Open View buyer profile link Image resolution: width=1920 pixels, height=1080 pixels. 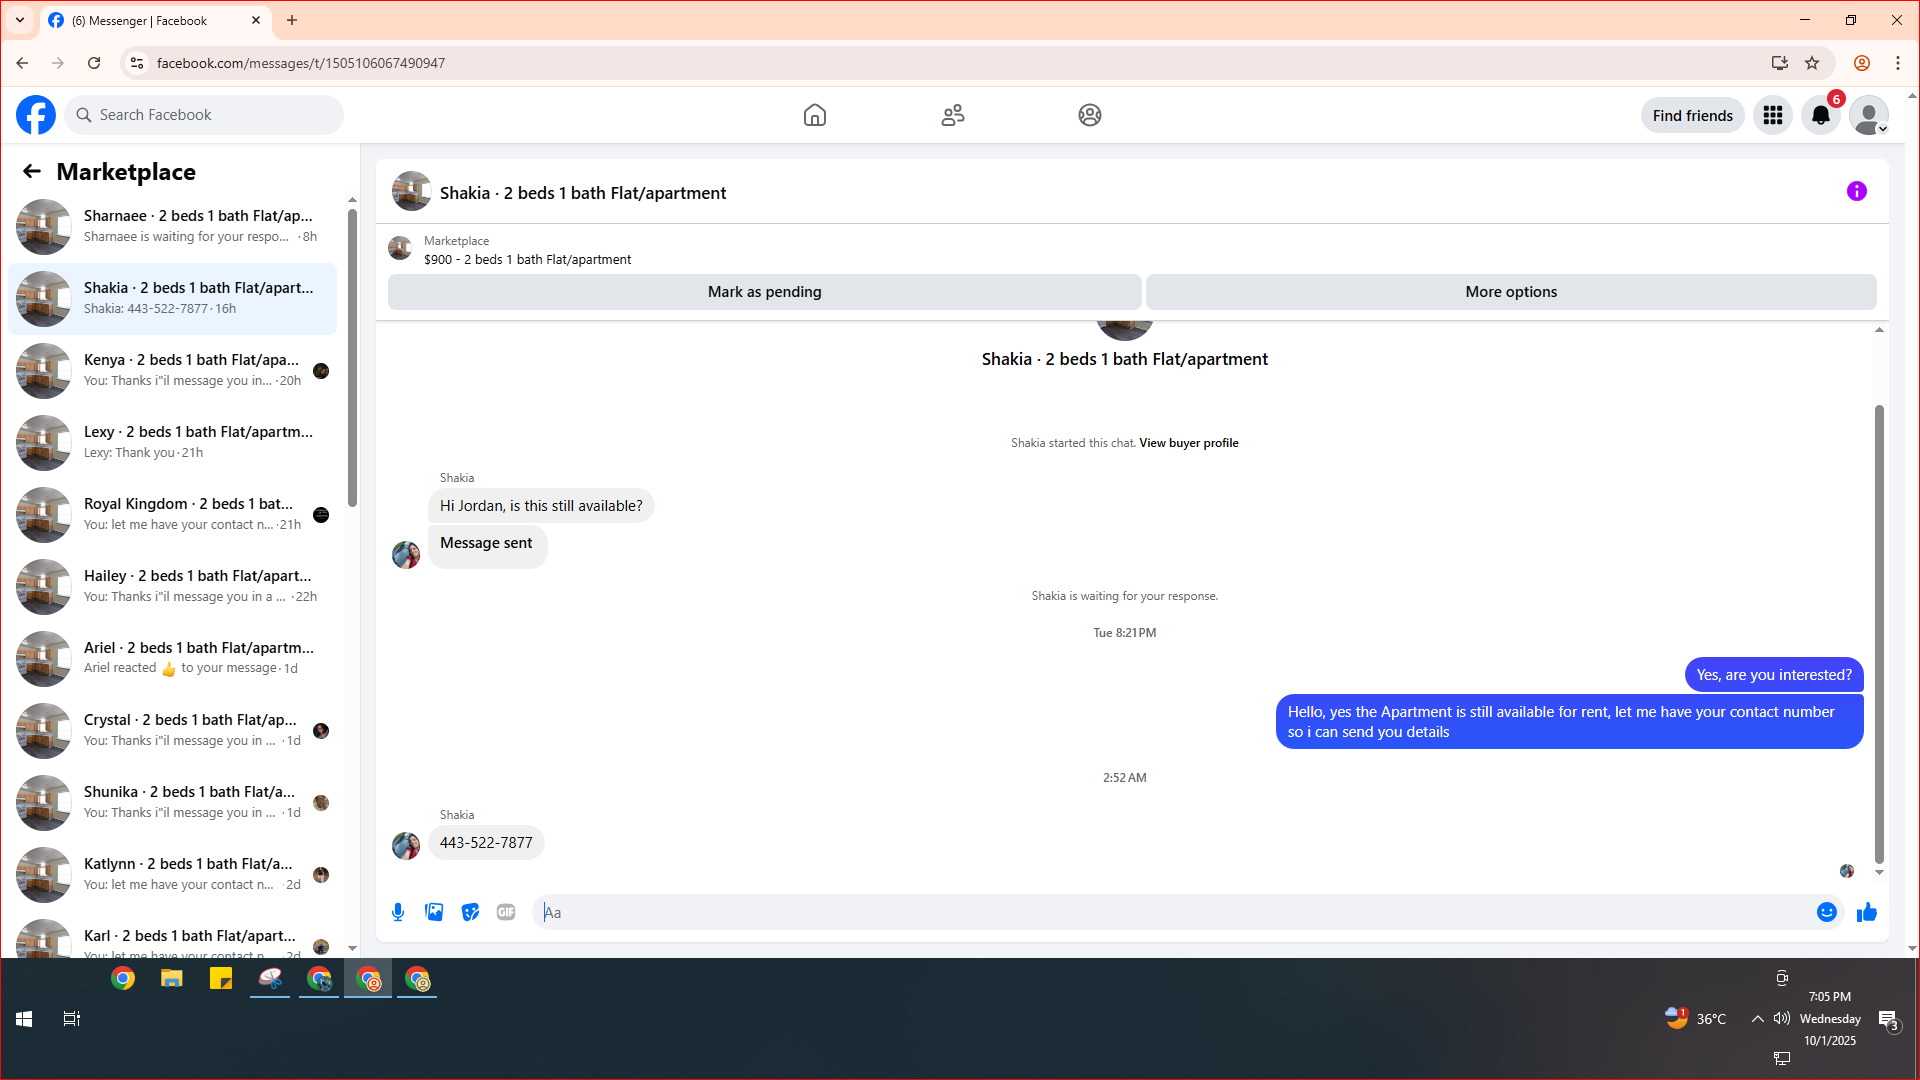(1189, 443)
